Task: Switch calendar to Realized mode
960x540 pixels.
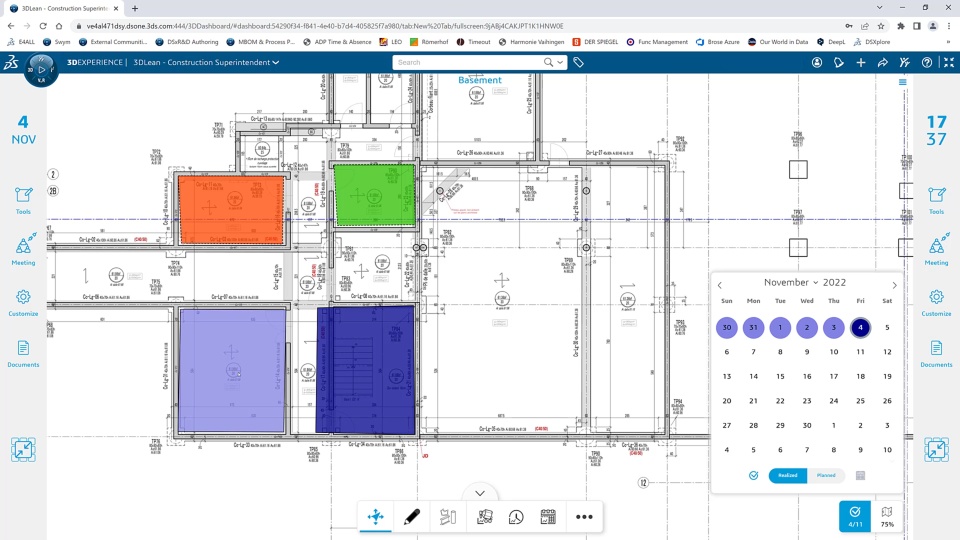Action: 787,475
